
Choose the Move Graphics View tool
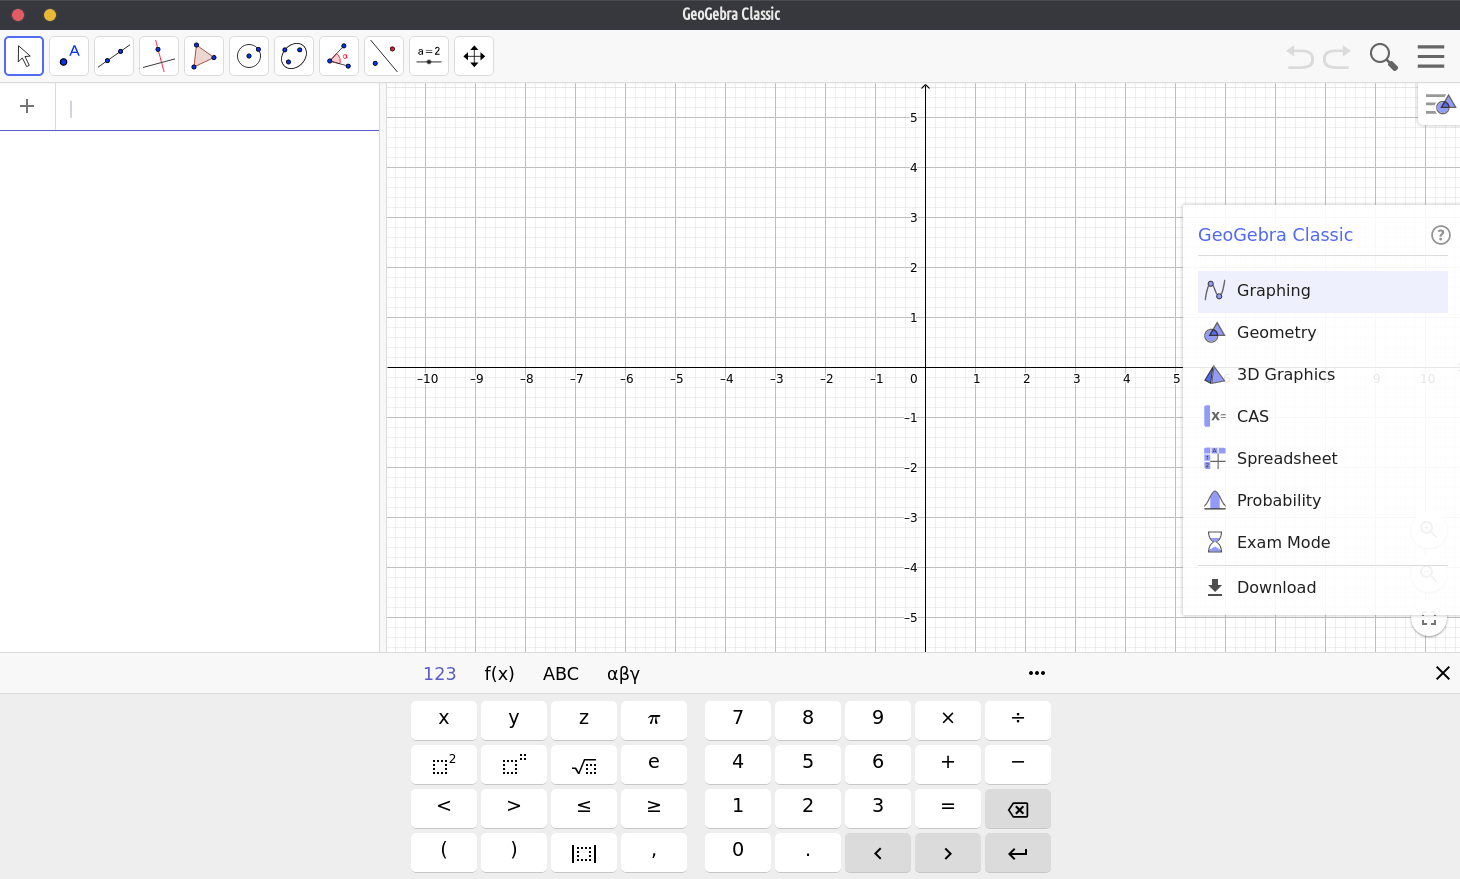(474, 56)
